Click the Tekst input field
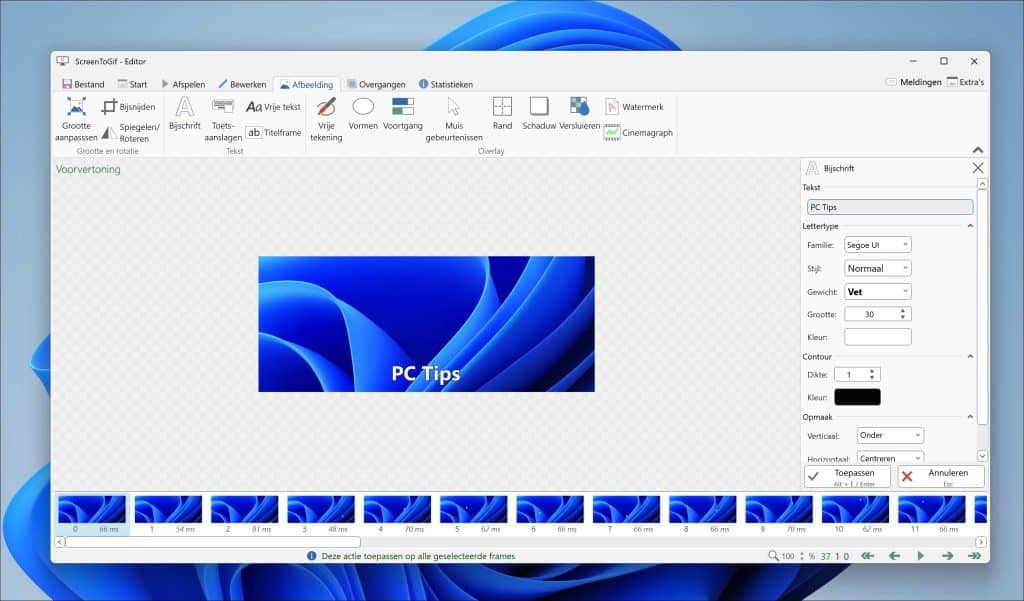Screen dimensions: 1024x601 889,207
